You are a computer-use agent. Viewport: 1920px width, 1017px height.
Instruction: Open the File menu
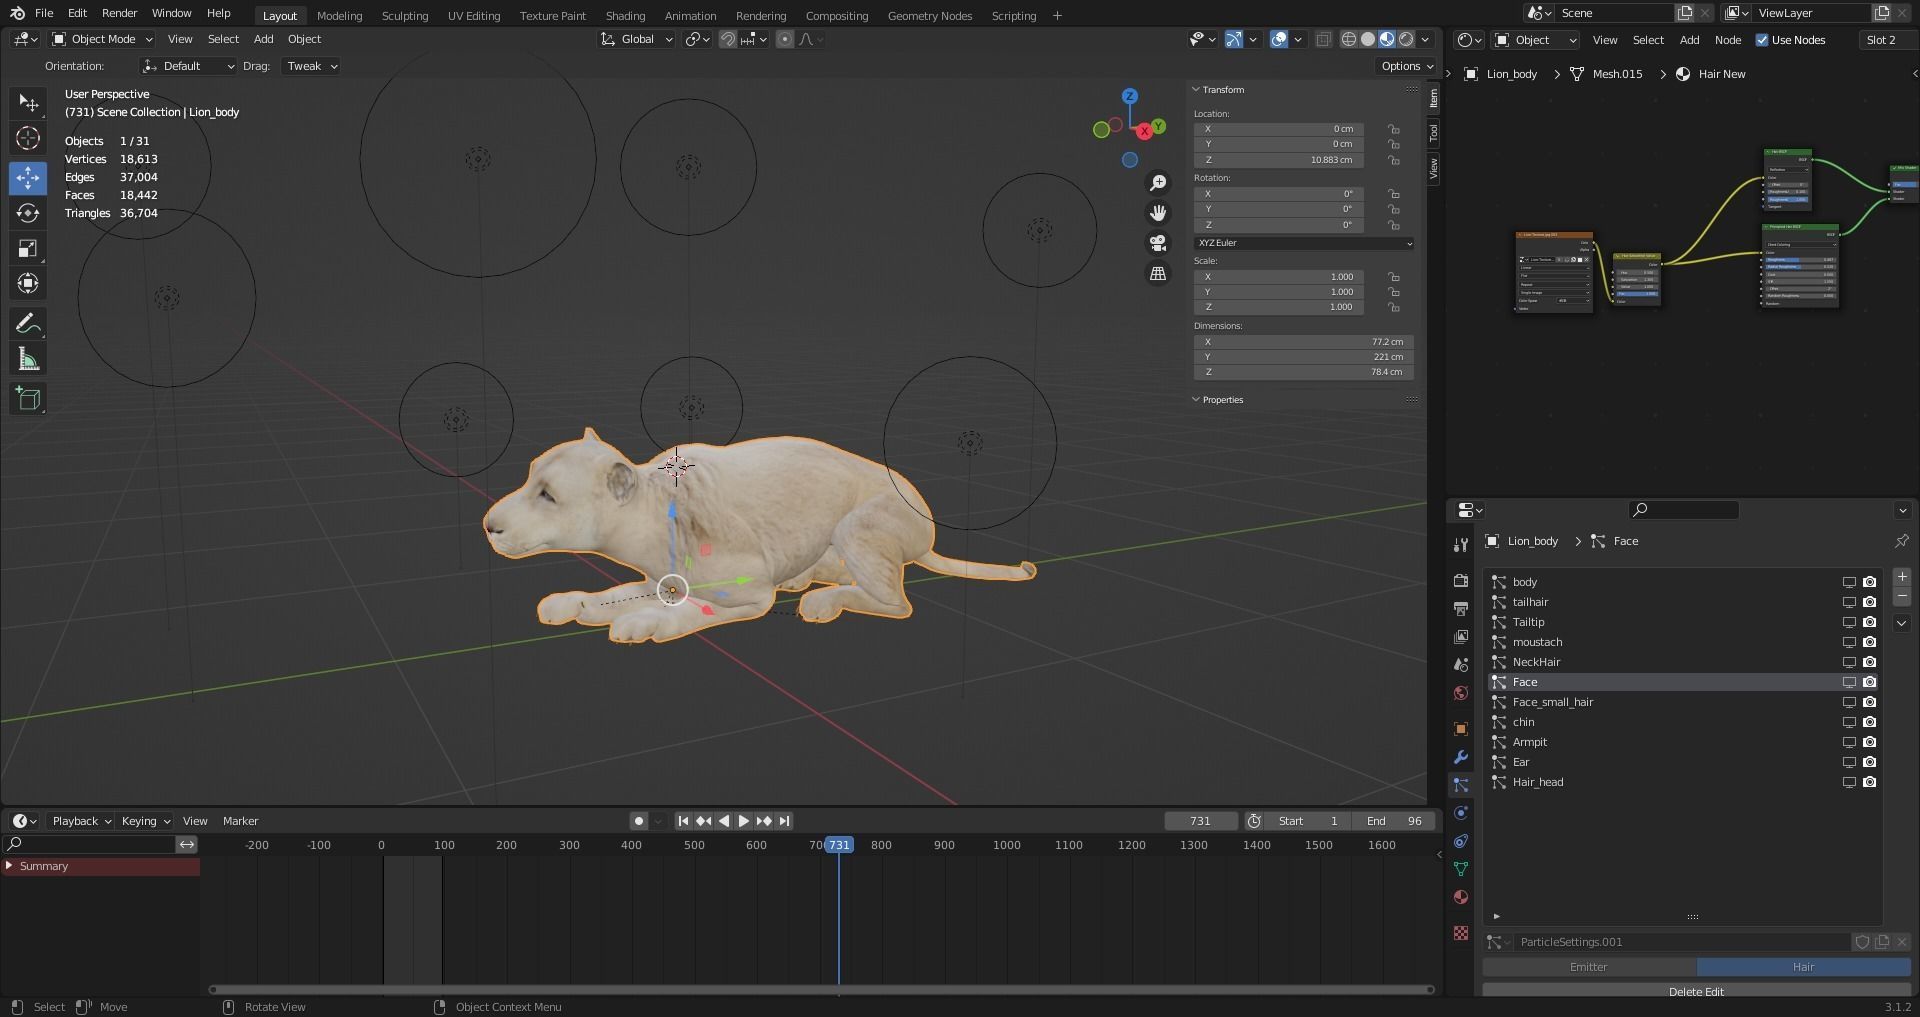44,13
